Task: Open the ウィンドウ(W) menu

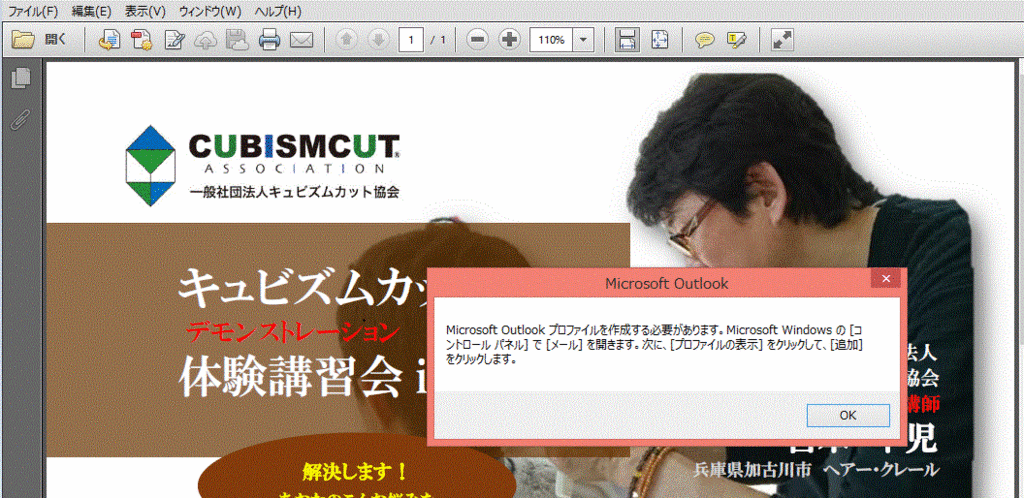Action: [x=210, y=11]
